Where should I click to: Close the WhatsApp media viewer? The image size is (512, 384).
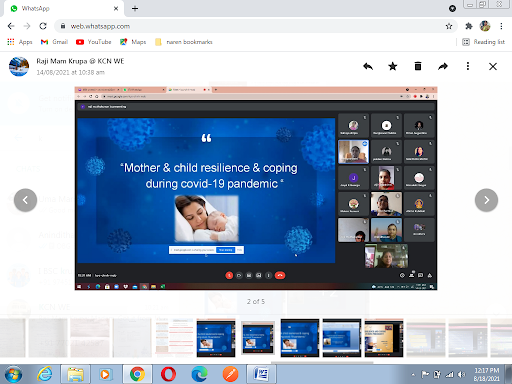click(x=493, y=66)
